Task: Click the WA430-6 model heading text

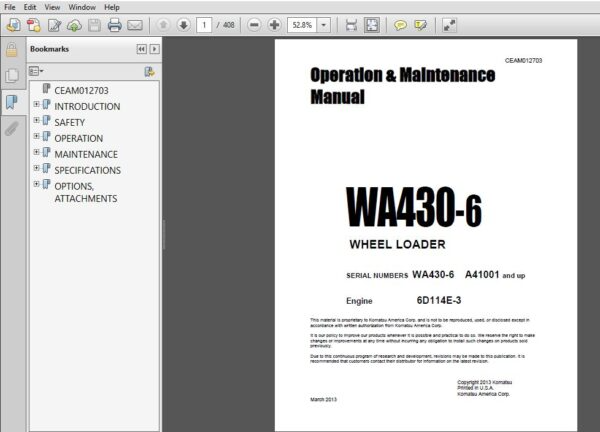Action: coord(413,207)
